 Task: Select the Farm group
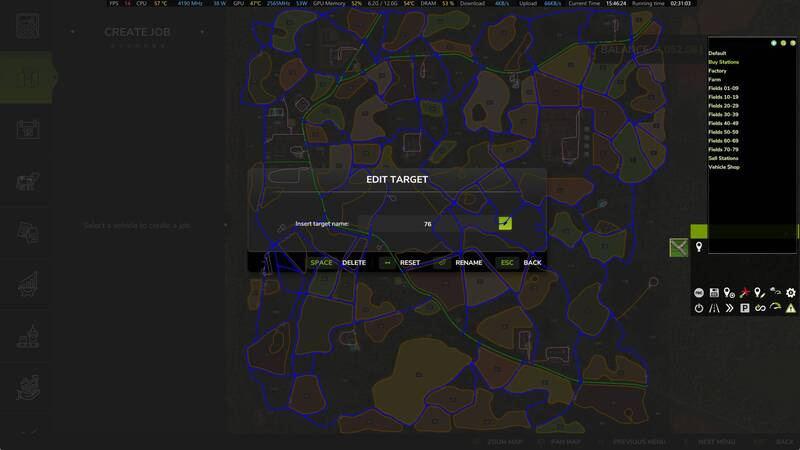pos(714,79)
